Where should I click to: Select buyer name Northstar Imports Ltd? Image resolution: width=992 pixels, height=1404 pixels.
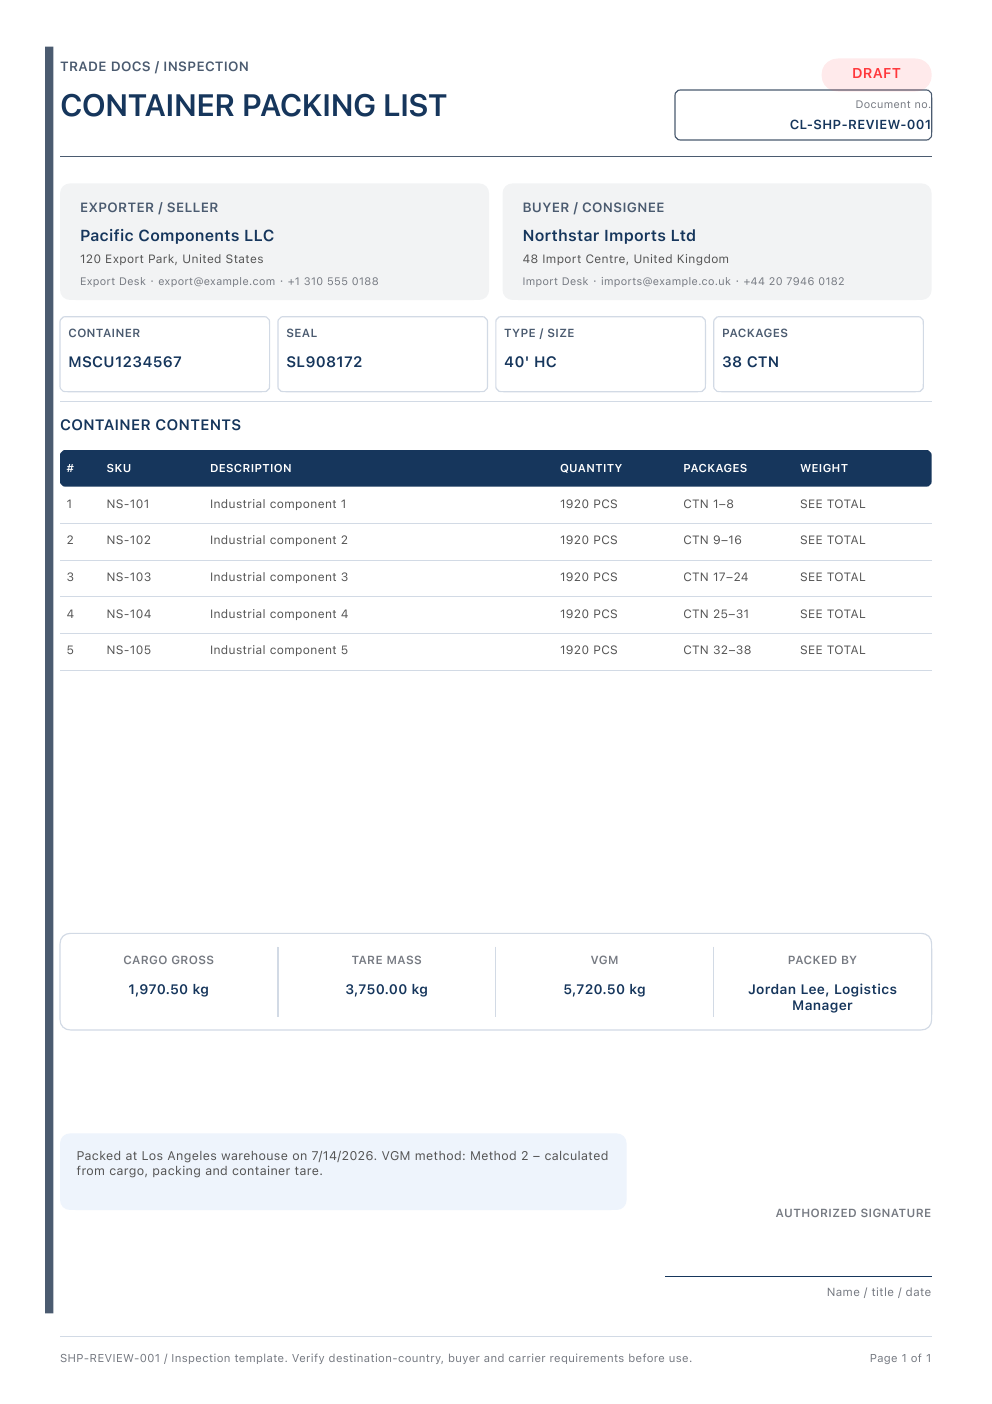[x=609, y=236]
